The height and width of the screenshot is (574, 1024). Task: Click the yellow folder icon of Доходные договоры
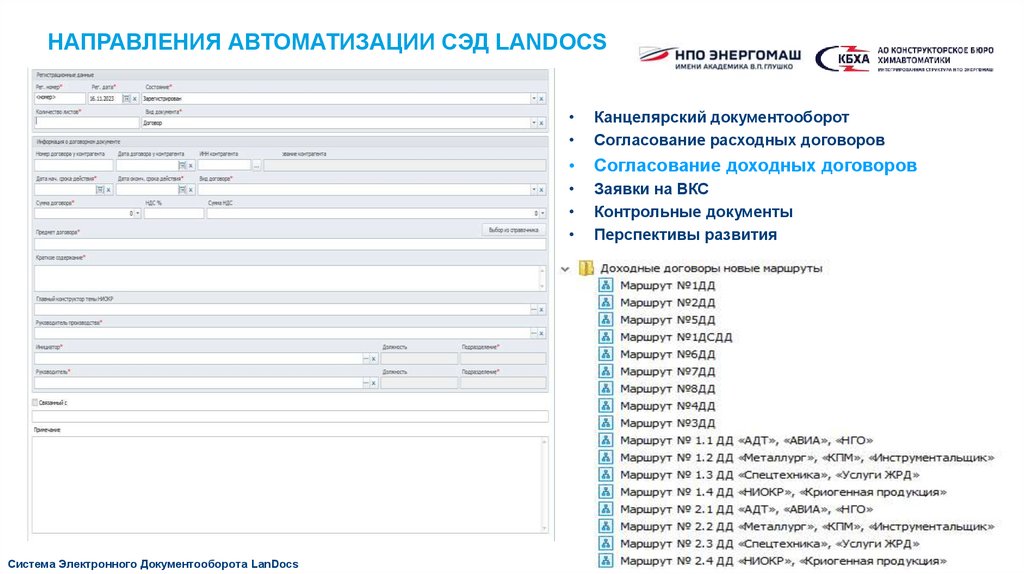click(x=587, y=268)
